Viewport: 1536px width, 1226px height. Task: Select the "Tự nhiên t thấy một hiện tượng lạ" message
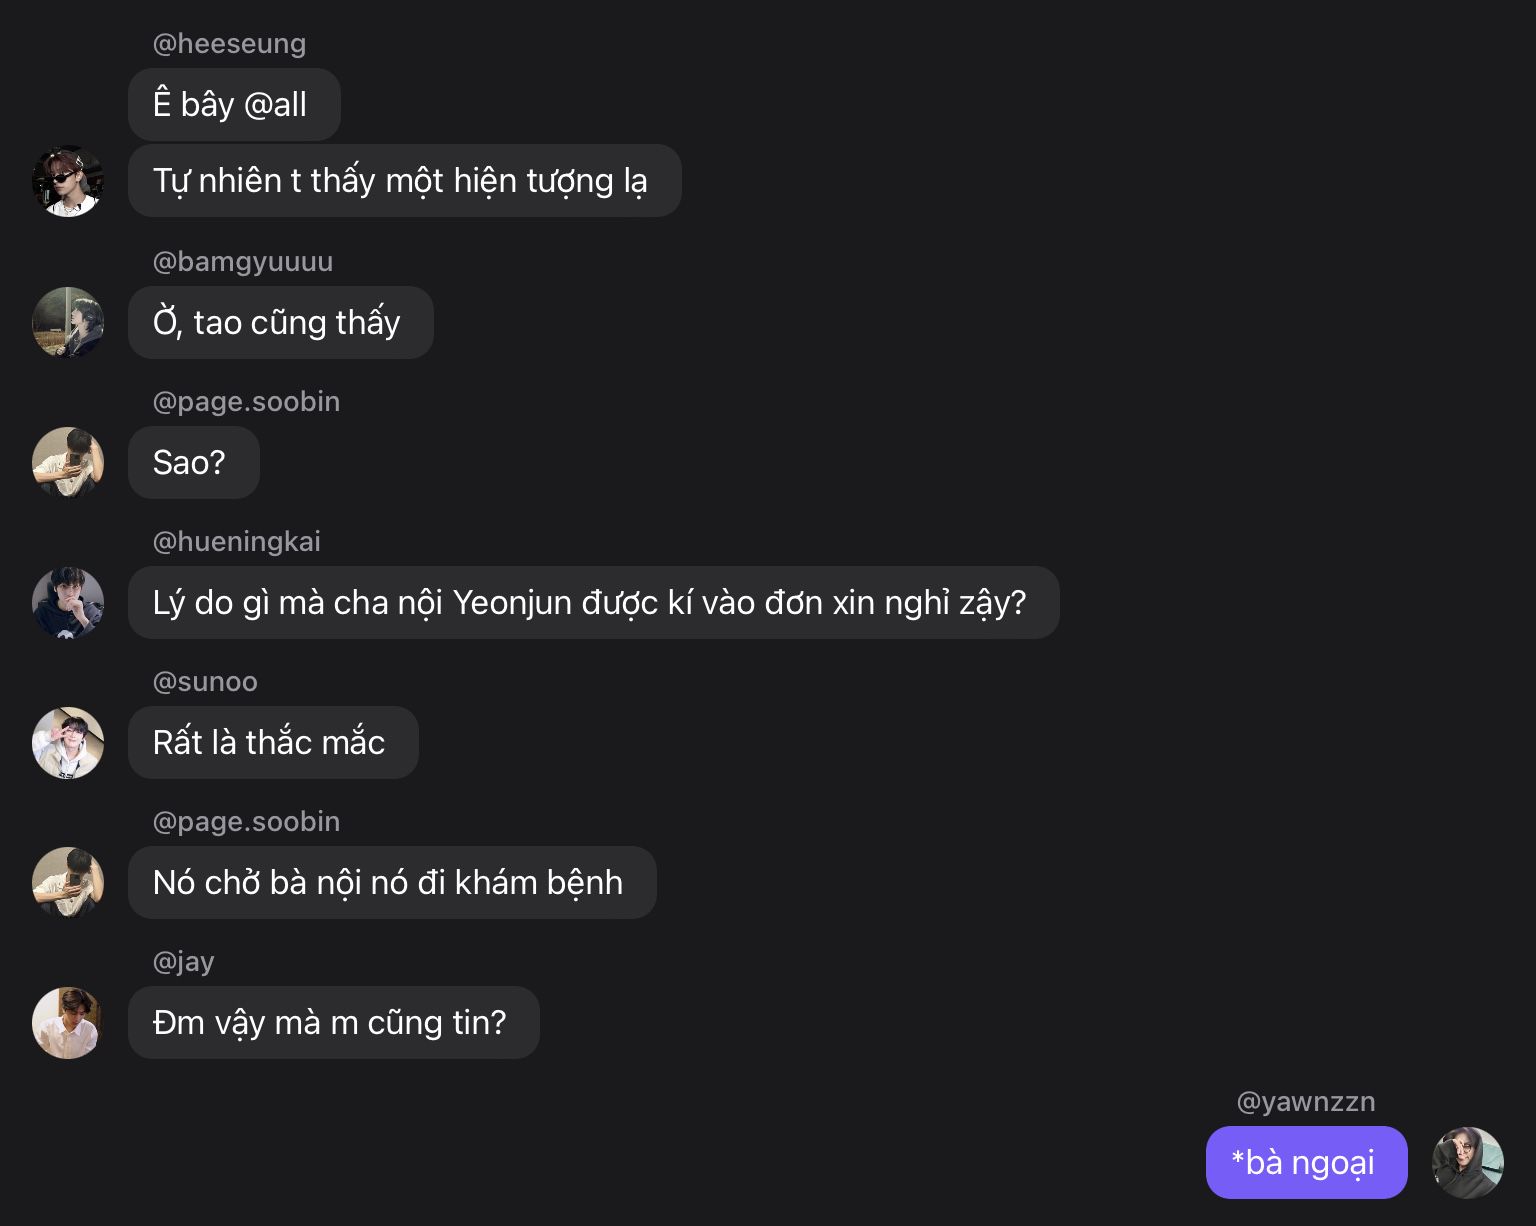pyautogui.click(x=404, y=181)
